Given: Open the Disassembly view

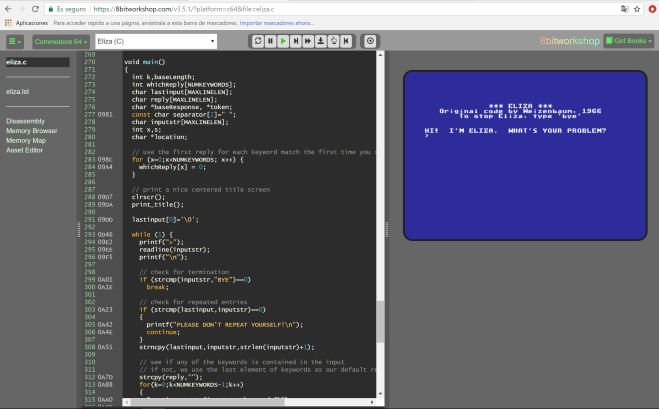Looking at the screenshot, I should click(25, 121).
